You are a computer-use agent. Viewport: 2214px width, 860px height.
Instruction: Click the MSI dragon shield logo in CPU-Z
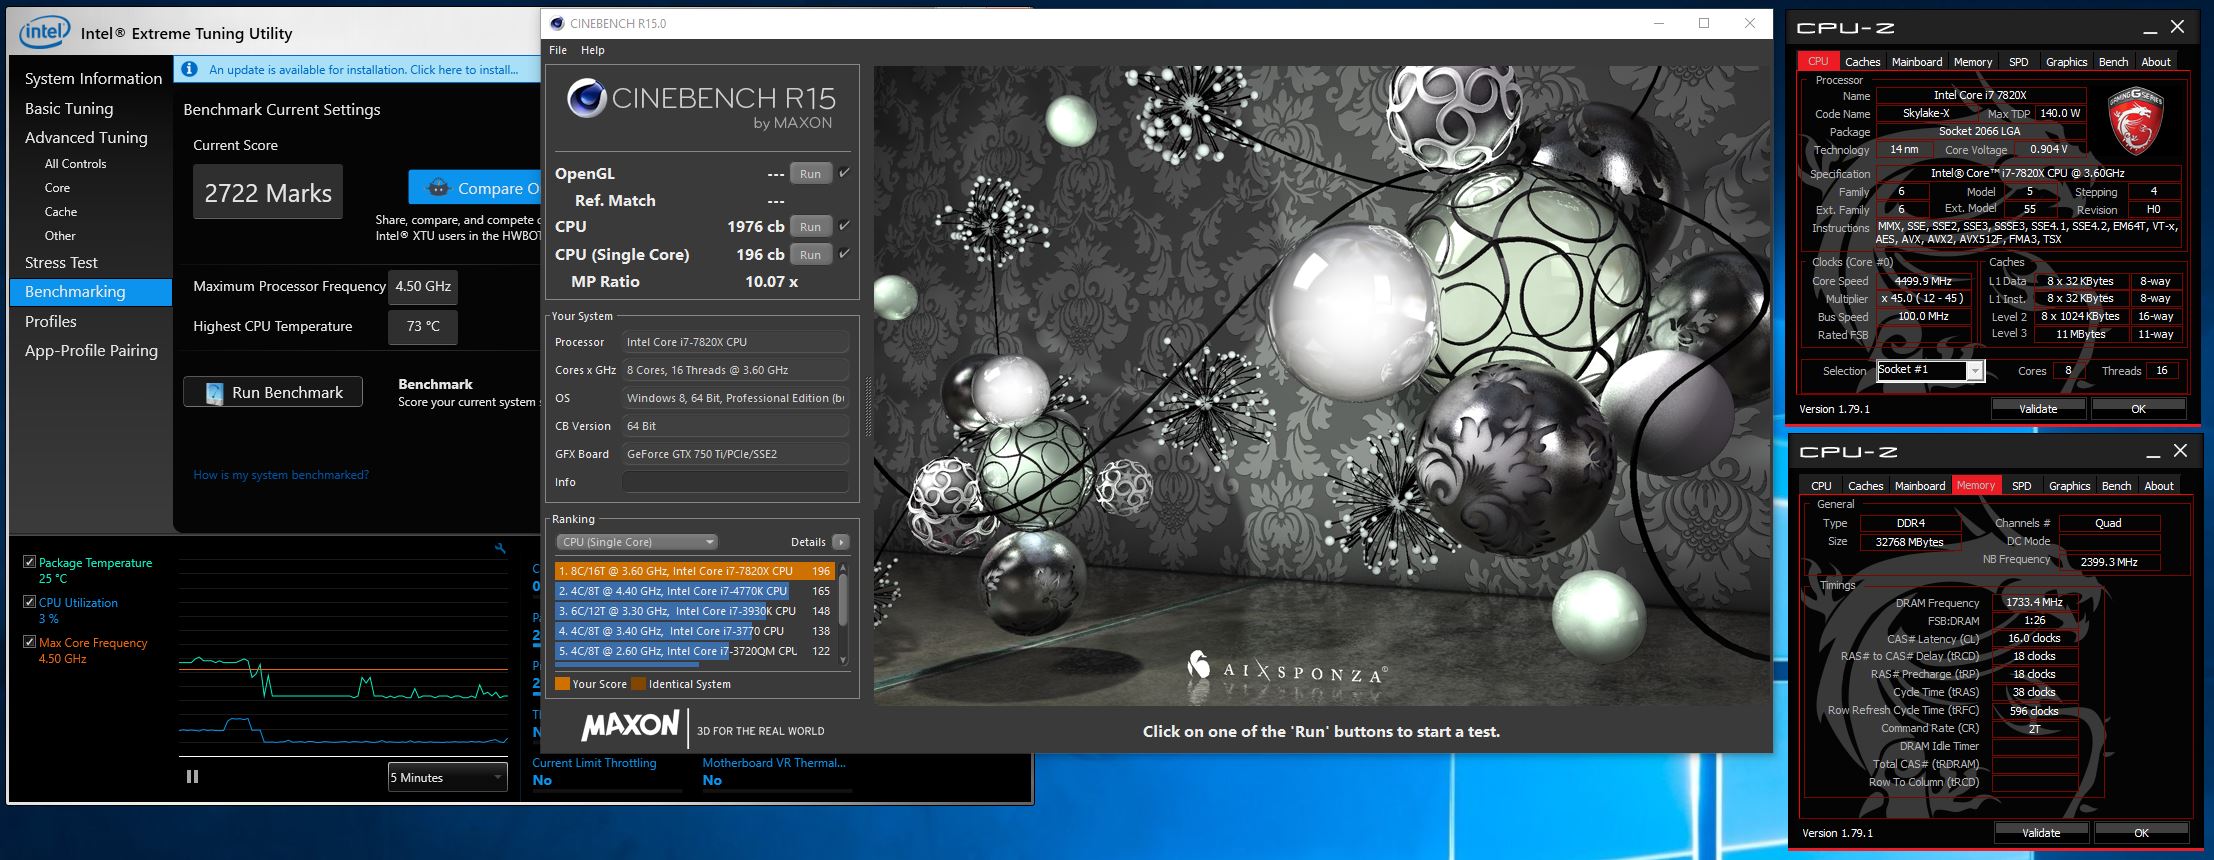point(2135,121)
